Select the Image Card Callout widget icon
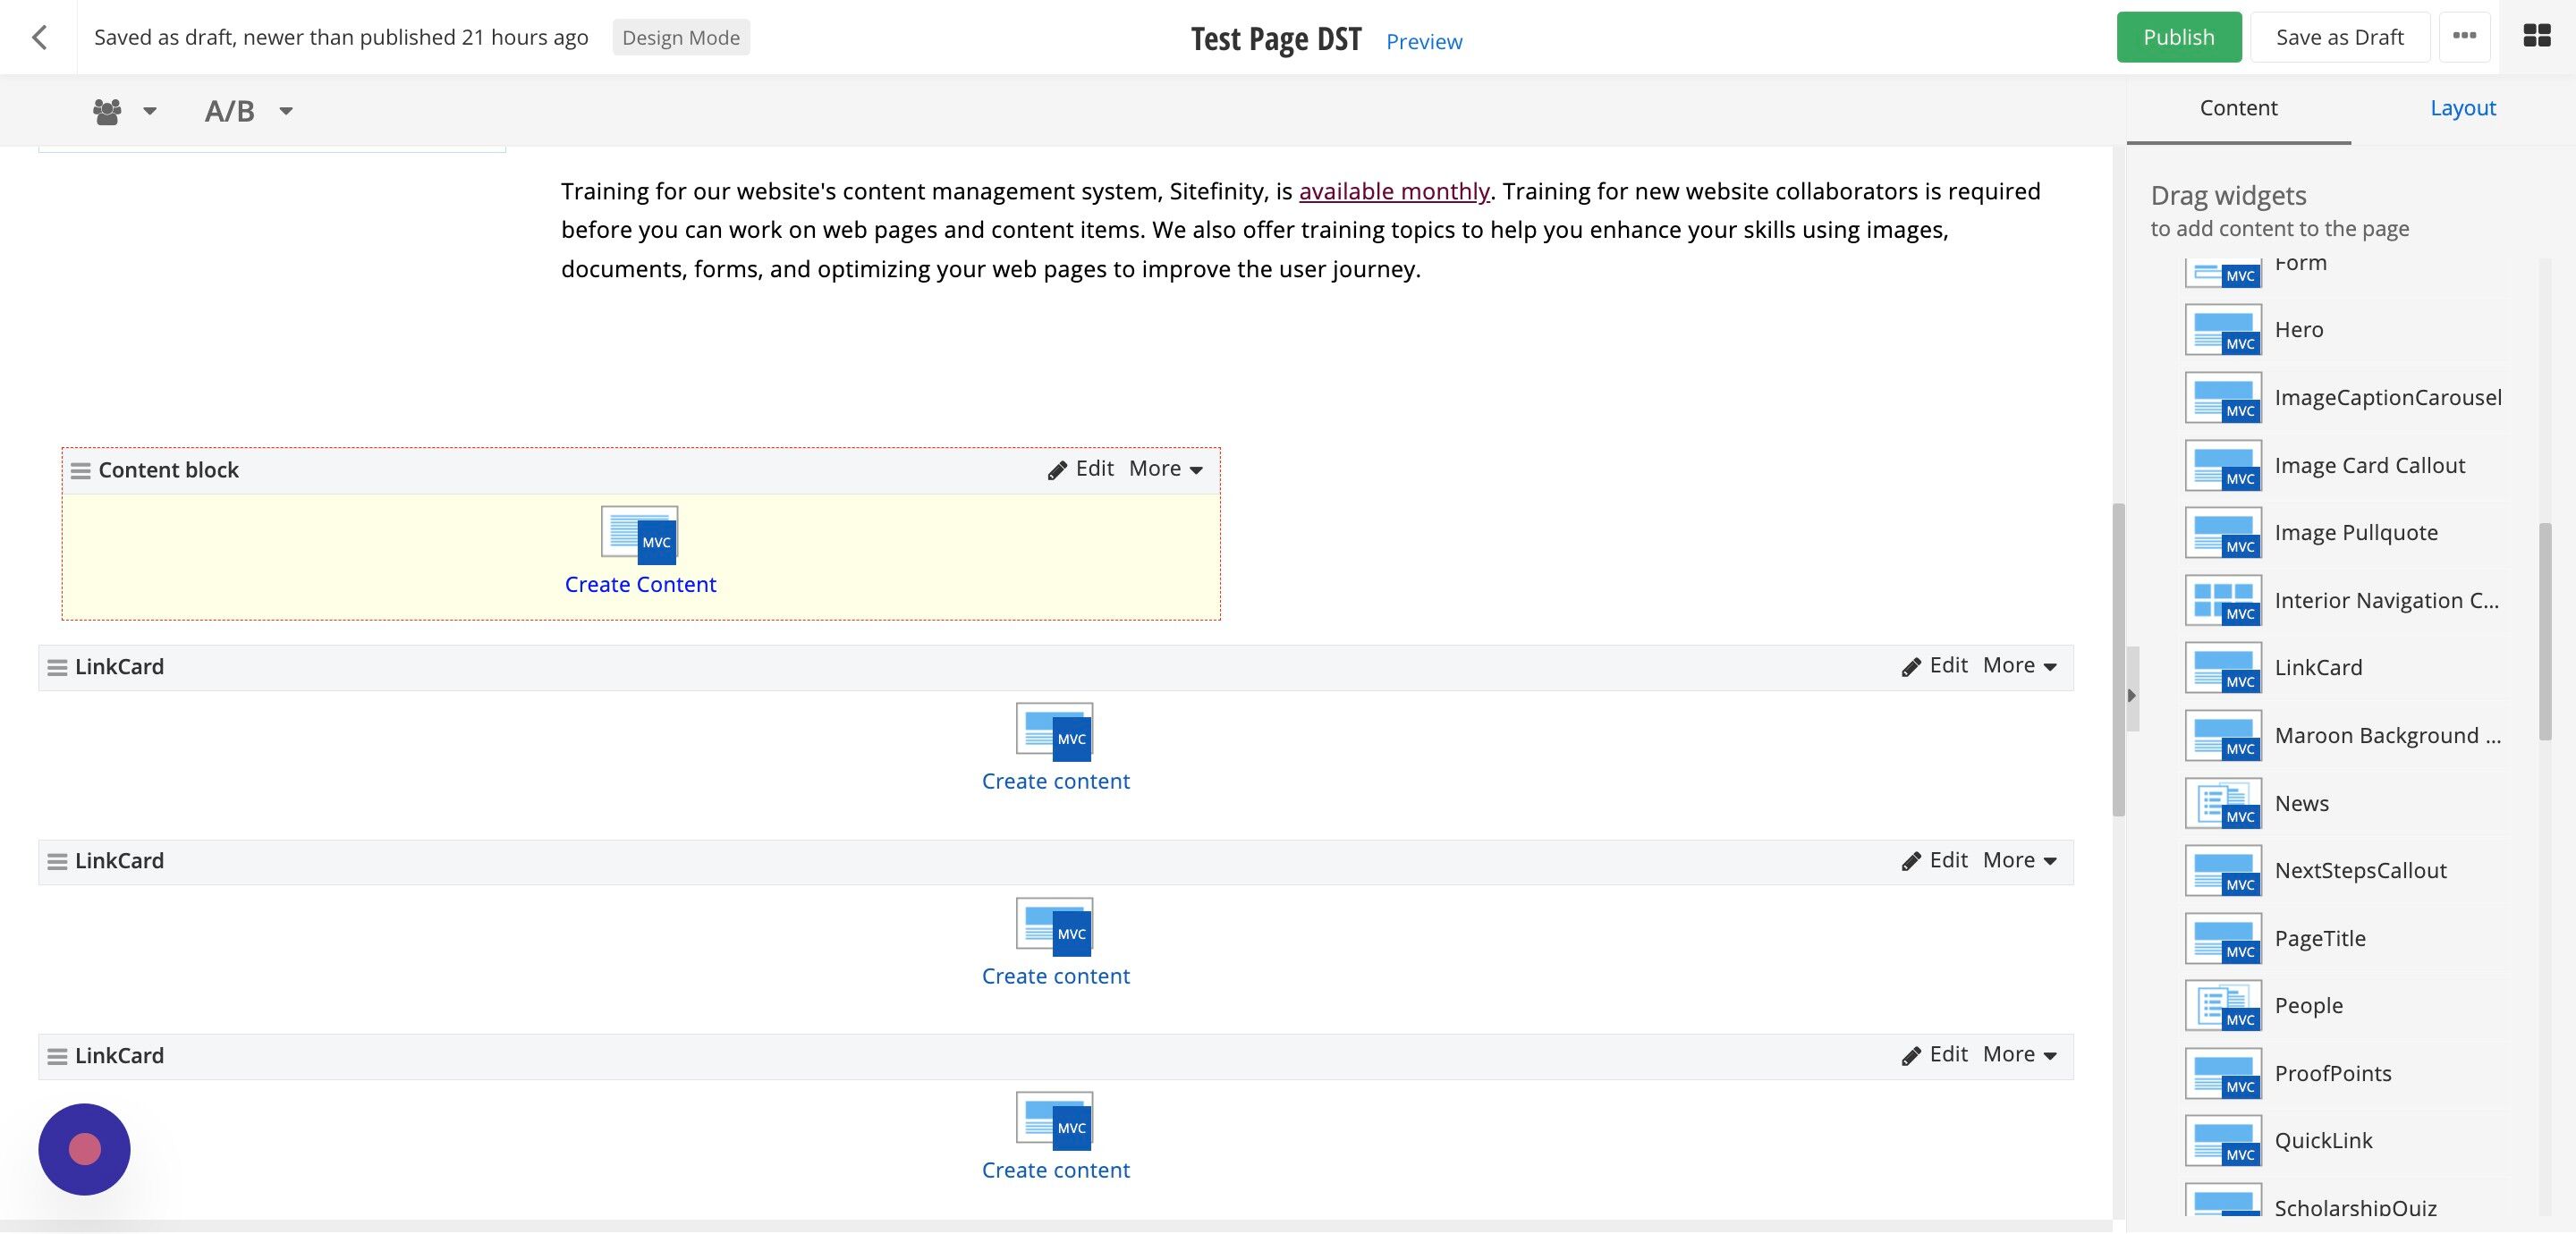The image size is (2576, 1234). 2223,465
